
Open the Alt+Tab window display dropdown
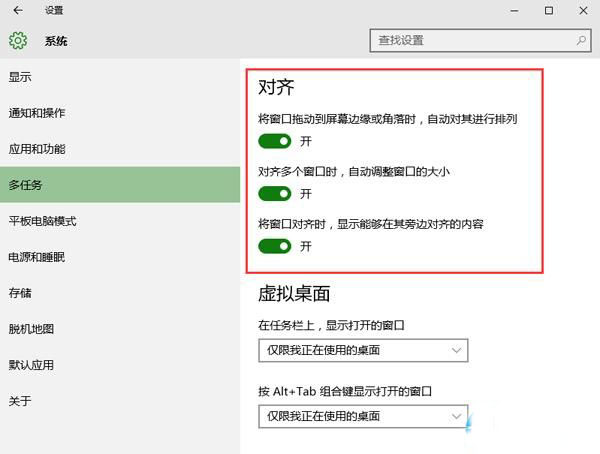click(362, 415)
